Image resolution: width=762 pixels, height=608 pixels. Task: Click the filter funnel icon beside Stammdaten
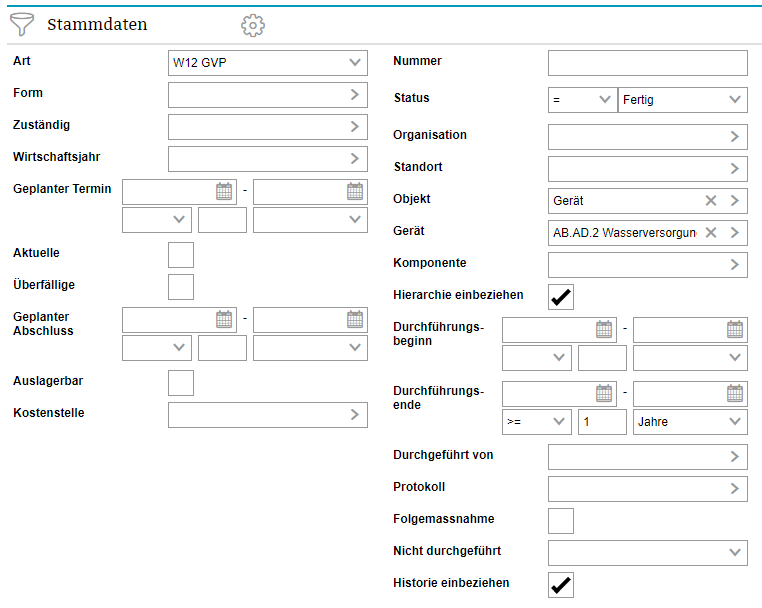(x=21, y=24)
